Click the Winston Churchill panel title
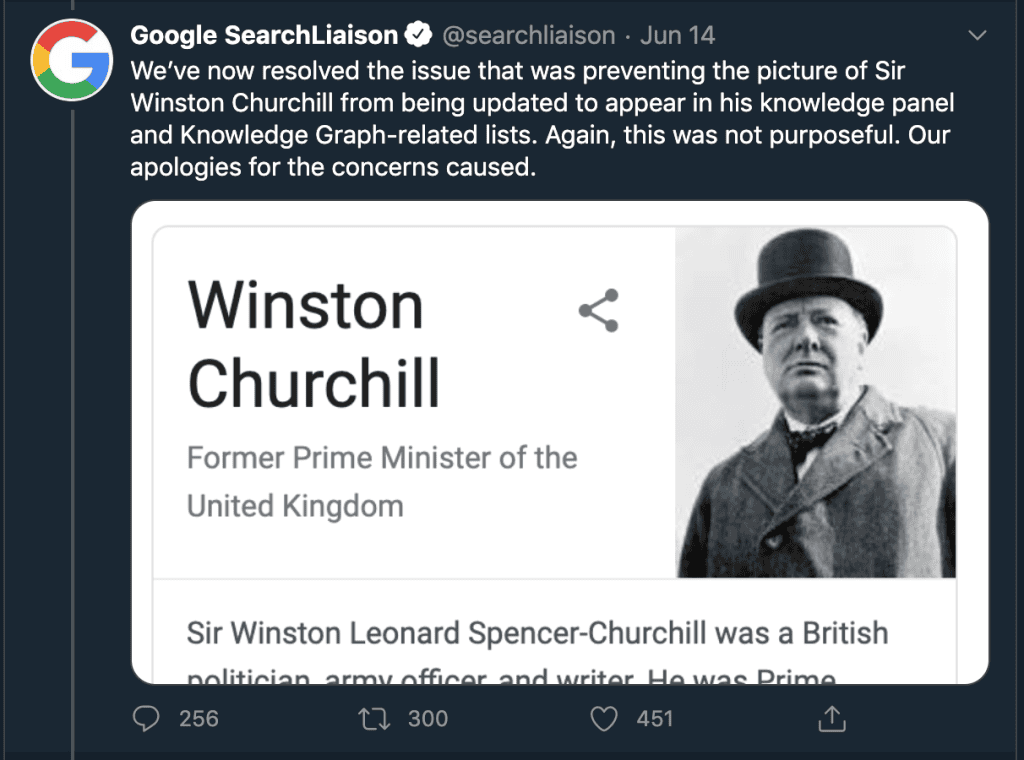Screen dimensions: 1024x760 tap(314, 343)
